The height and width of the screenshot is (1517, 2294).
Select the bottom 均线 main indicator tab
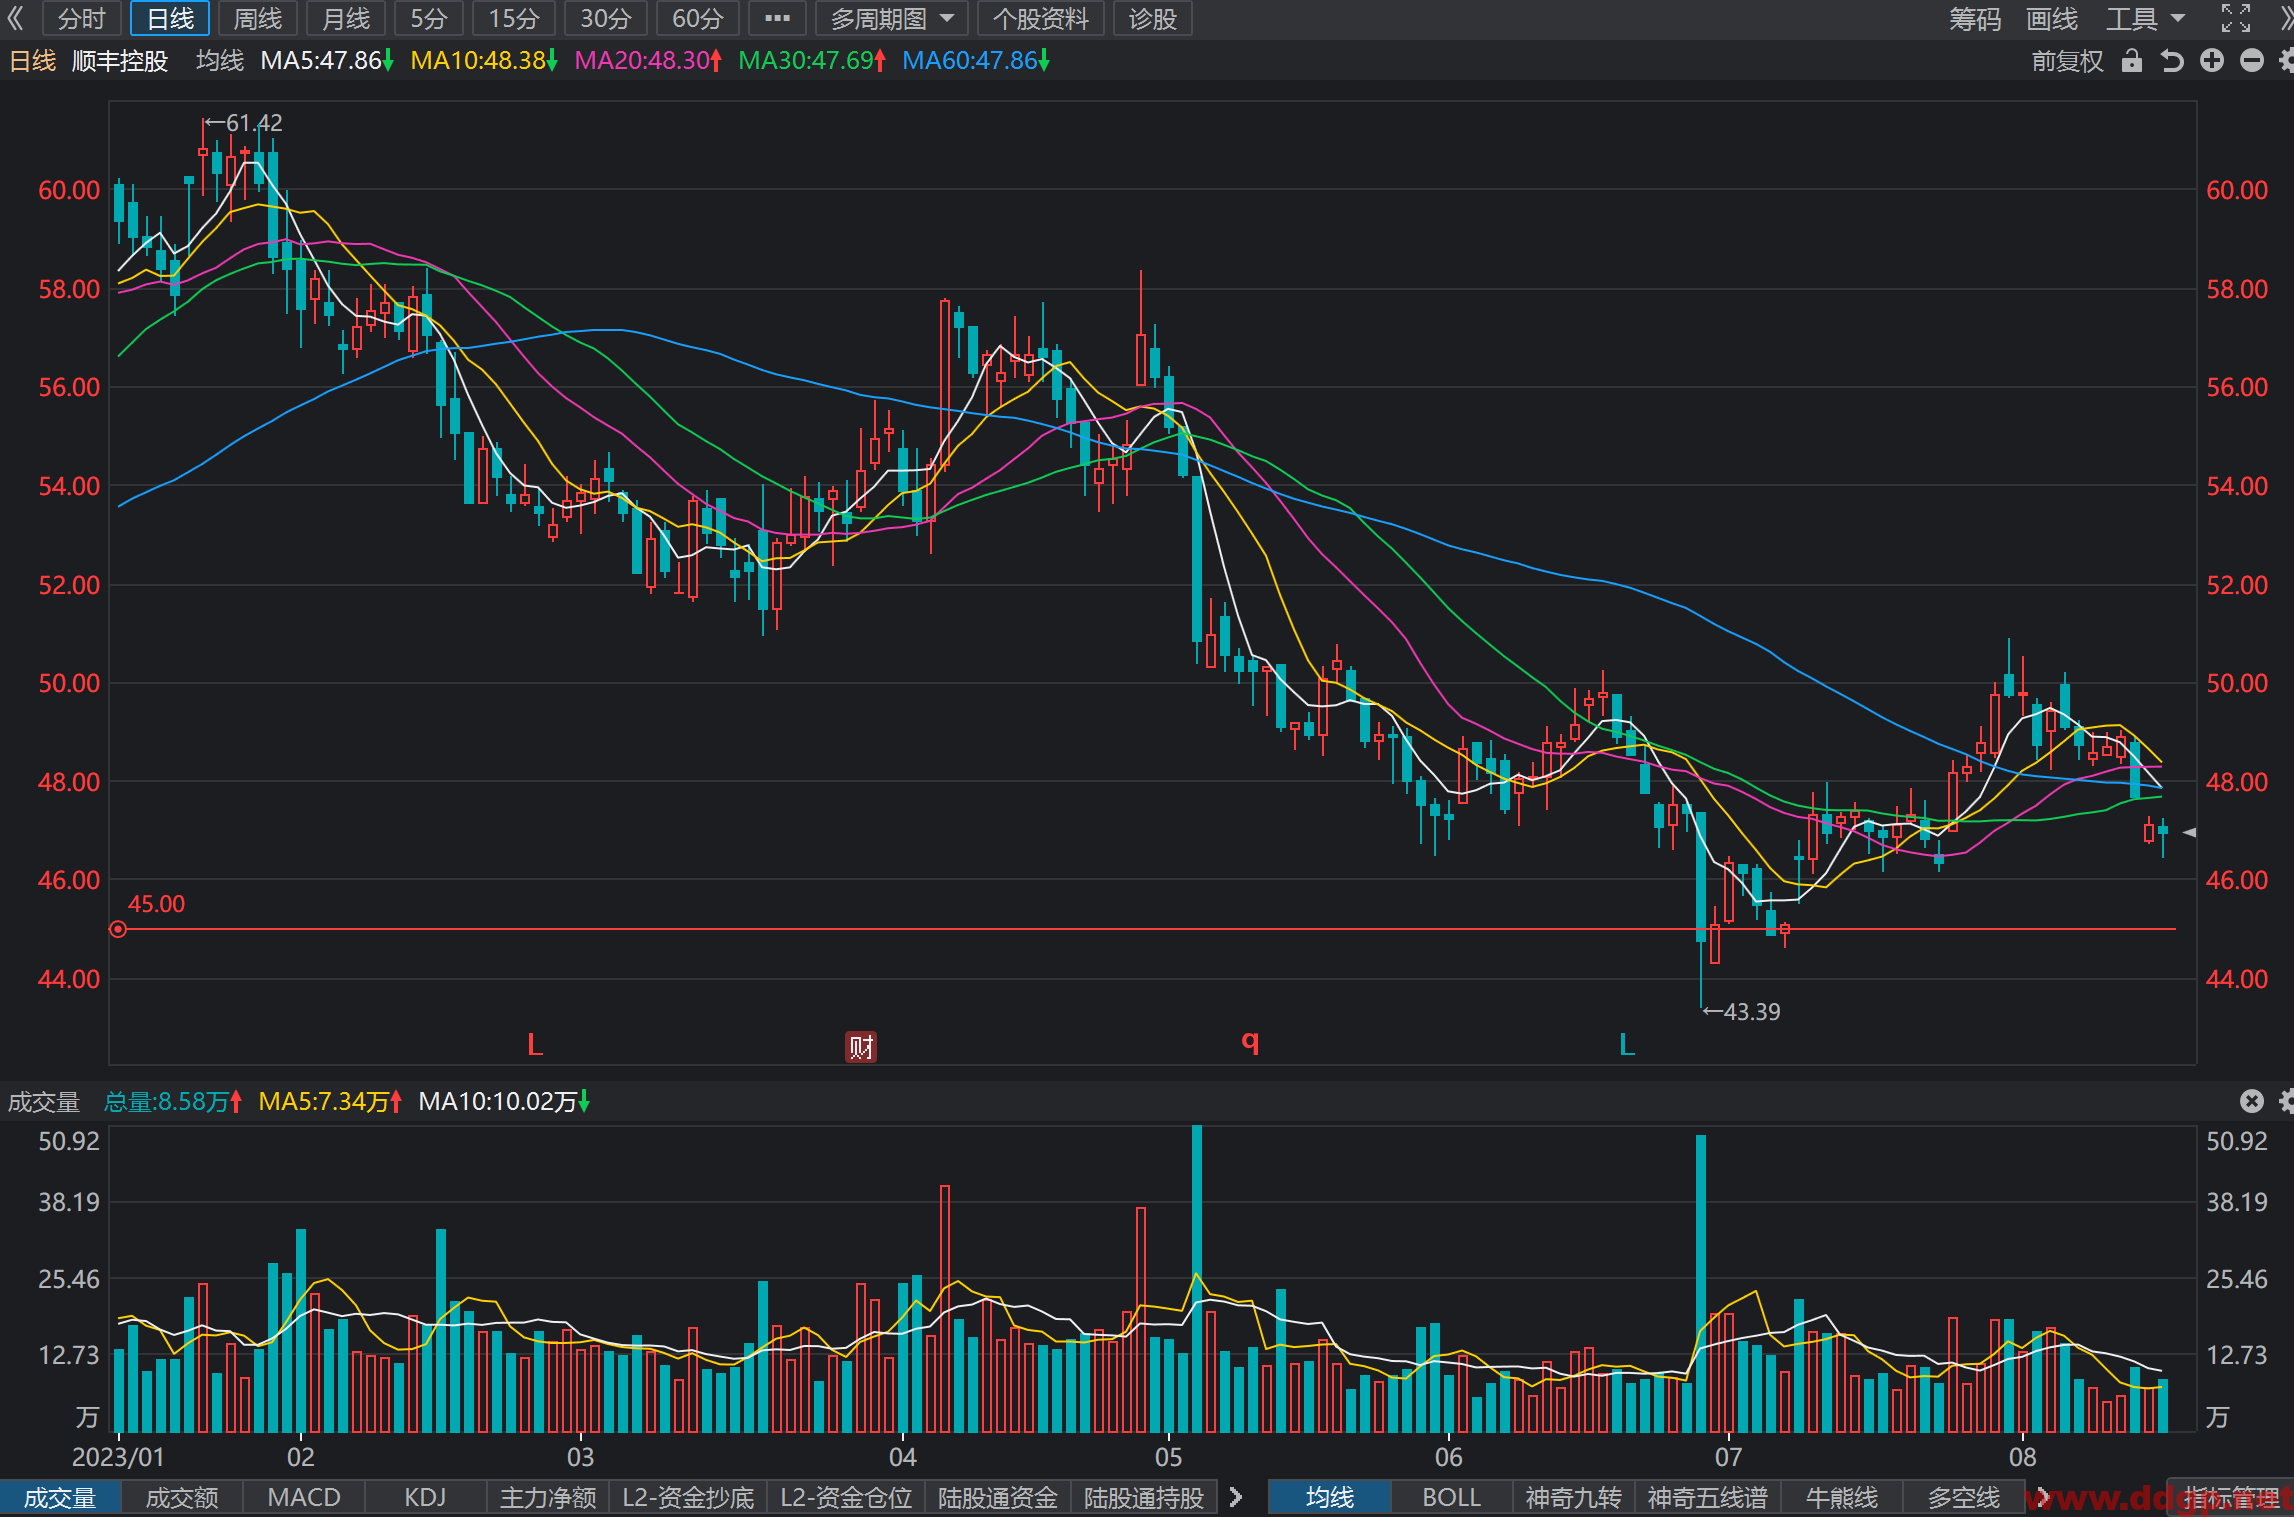coord(1330,1497)
